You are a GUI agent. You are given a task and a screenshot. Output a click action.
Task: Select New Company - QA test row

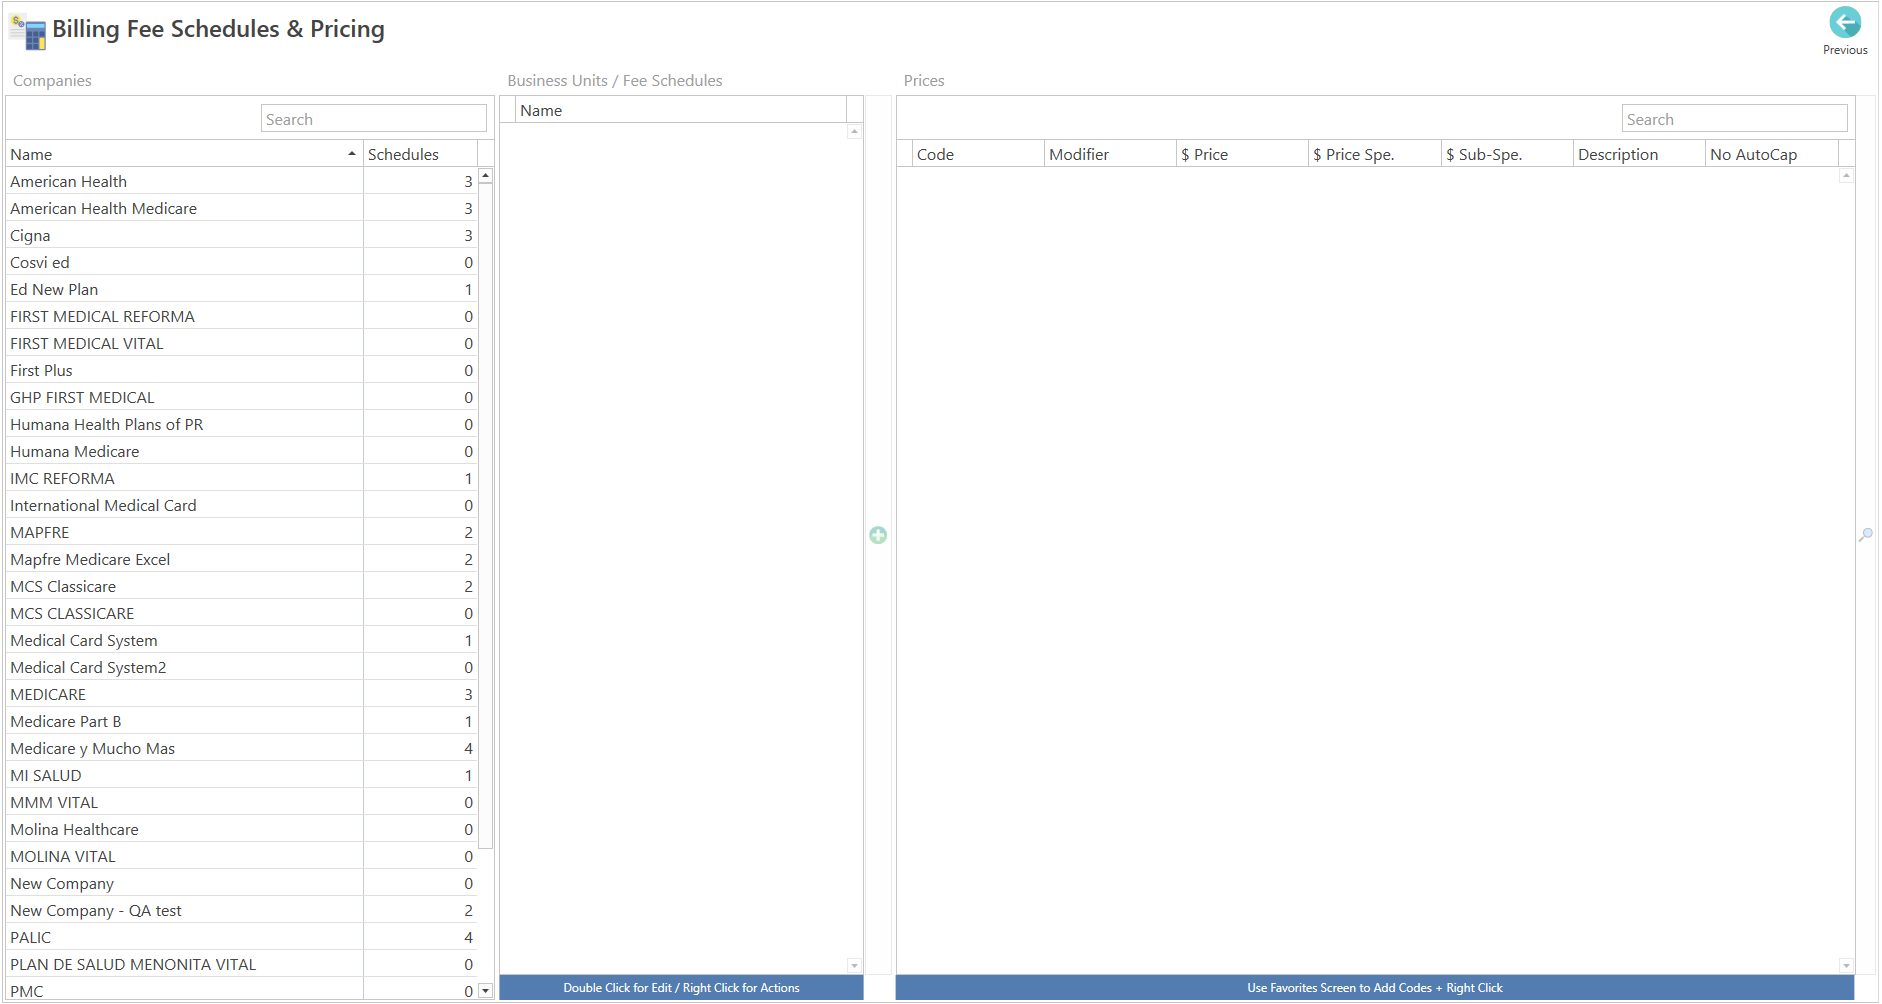[x=242, y=910]
